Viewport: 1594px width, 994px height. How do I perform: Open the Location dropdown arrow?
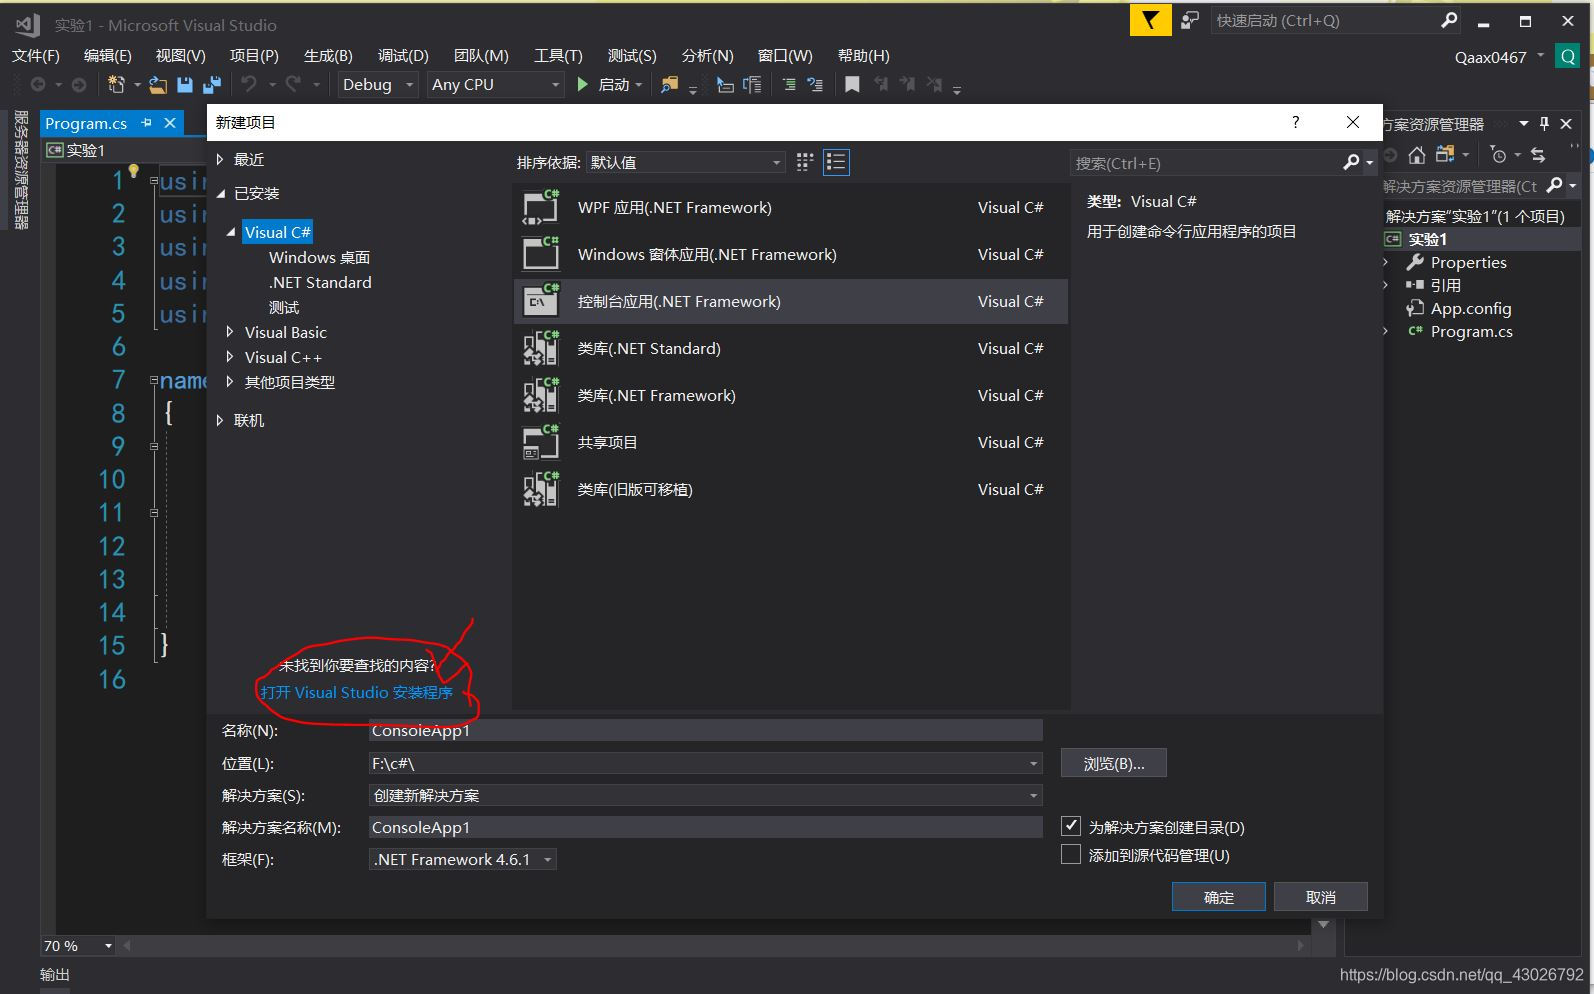pos(1033,763)
